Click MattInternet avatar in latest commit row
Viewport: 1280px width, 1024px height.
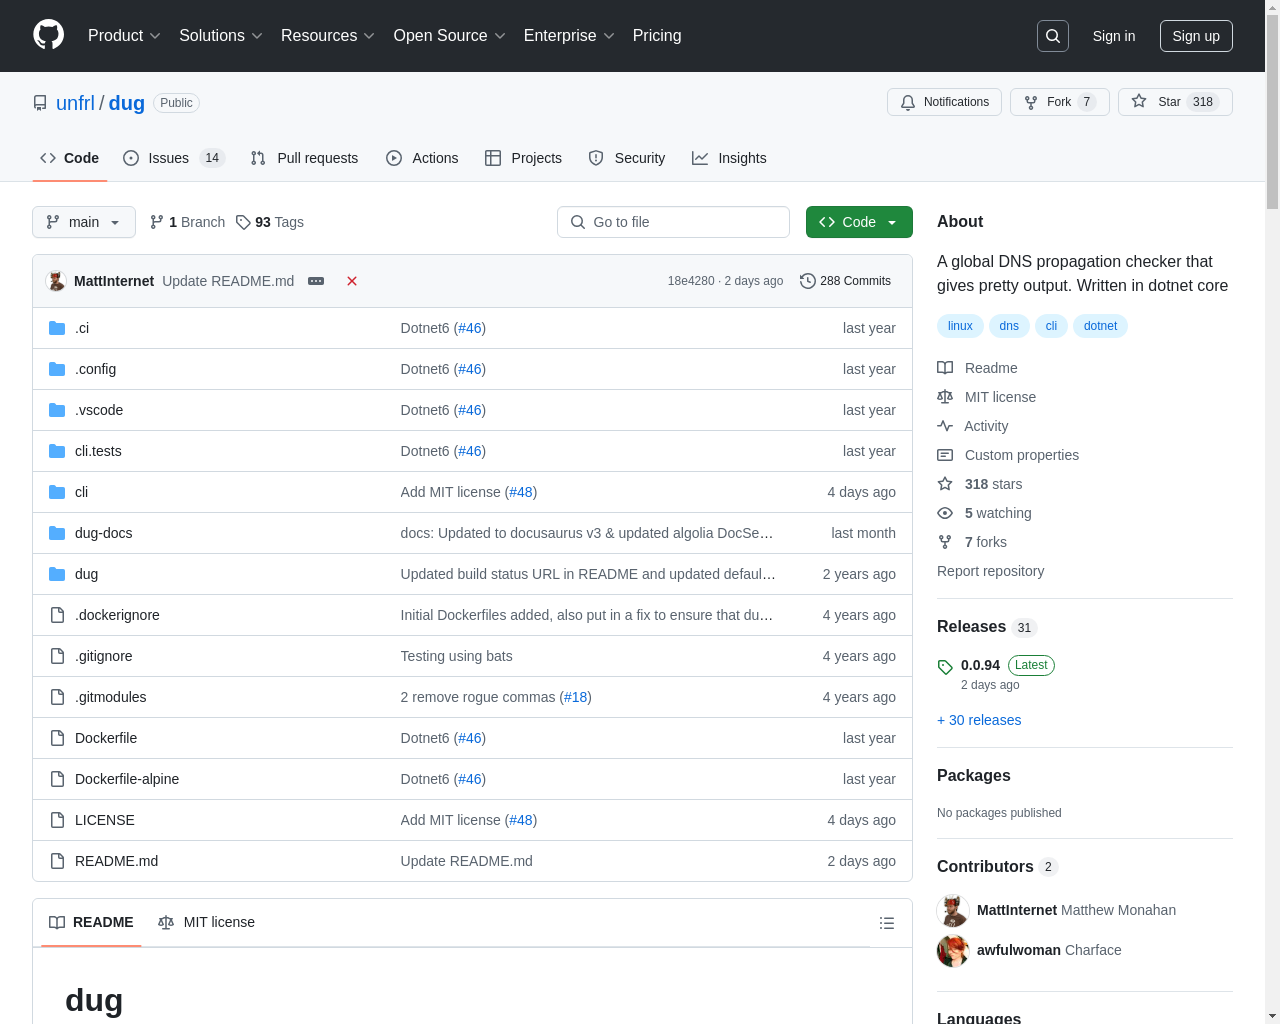point(56,281)
